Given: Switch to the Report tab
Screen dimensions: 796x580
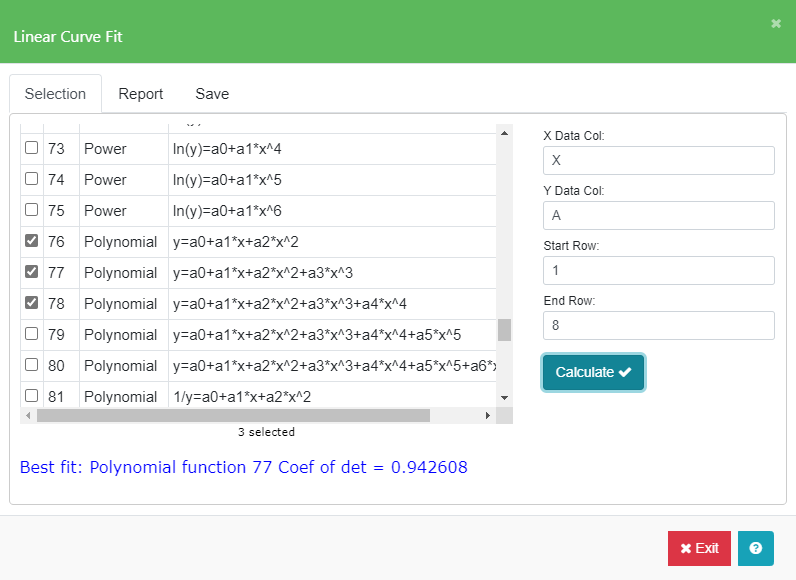Looking at the screenshot, I should click(x=140, y=94).
